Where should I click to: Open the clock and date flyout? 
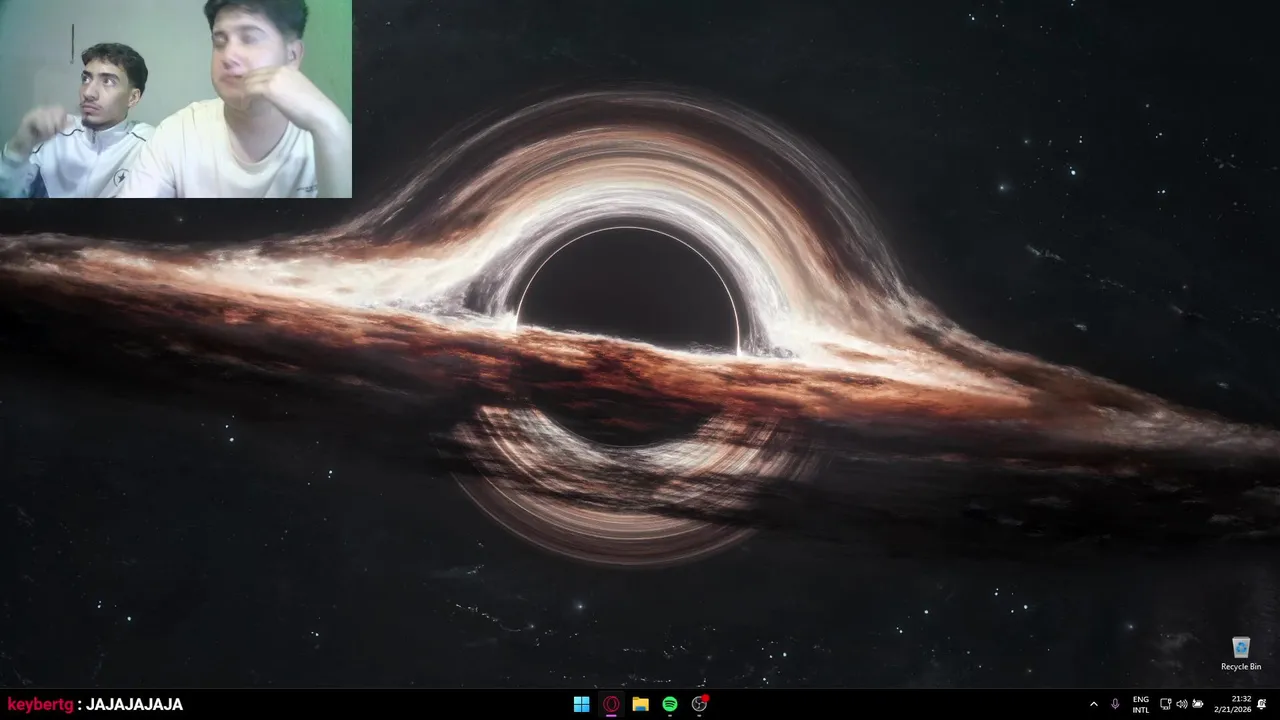(1233, 704)
